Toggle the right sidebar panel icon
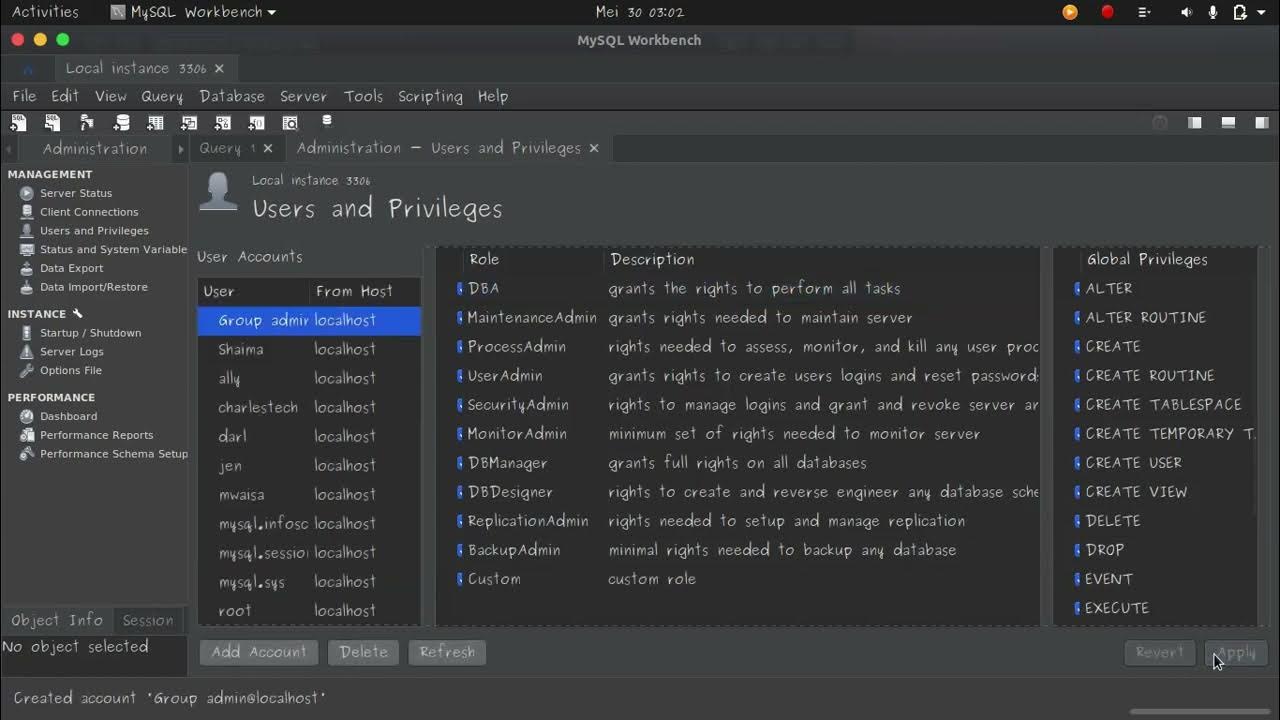Viewport: 1280px width, 720px height. pos(1262,123)
